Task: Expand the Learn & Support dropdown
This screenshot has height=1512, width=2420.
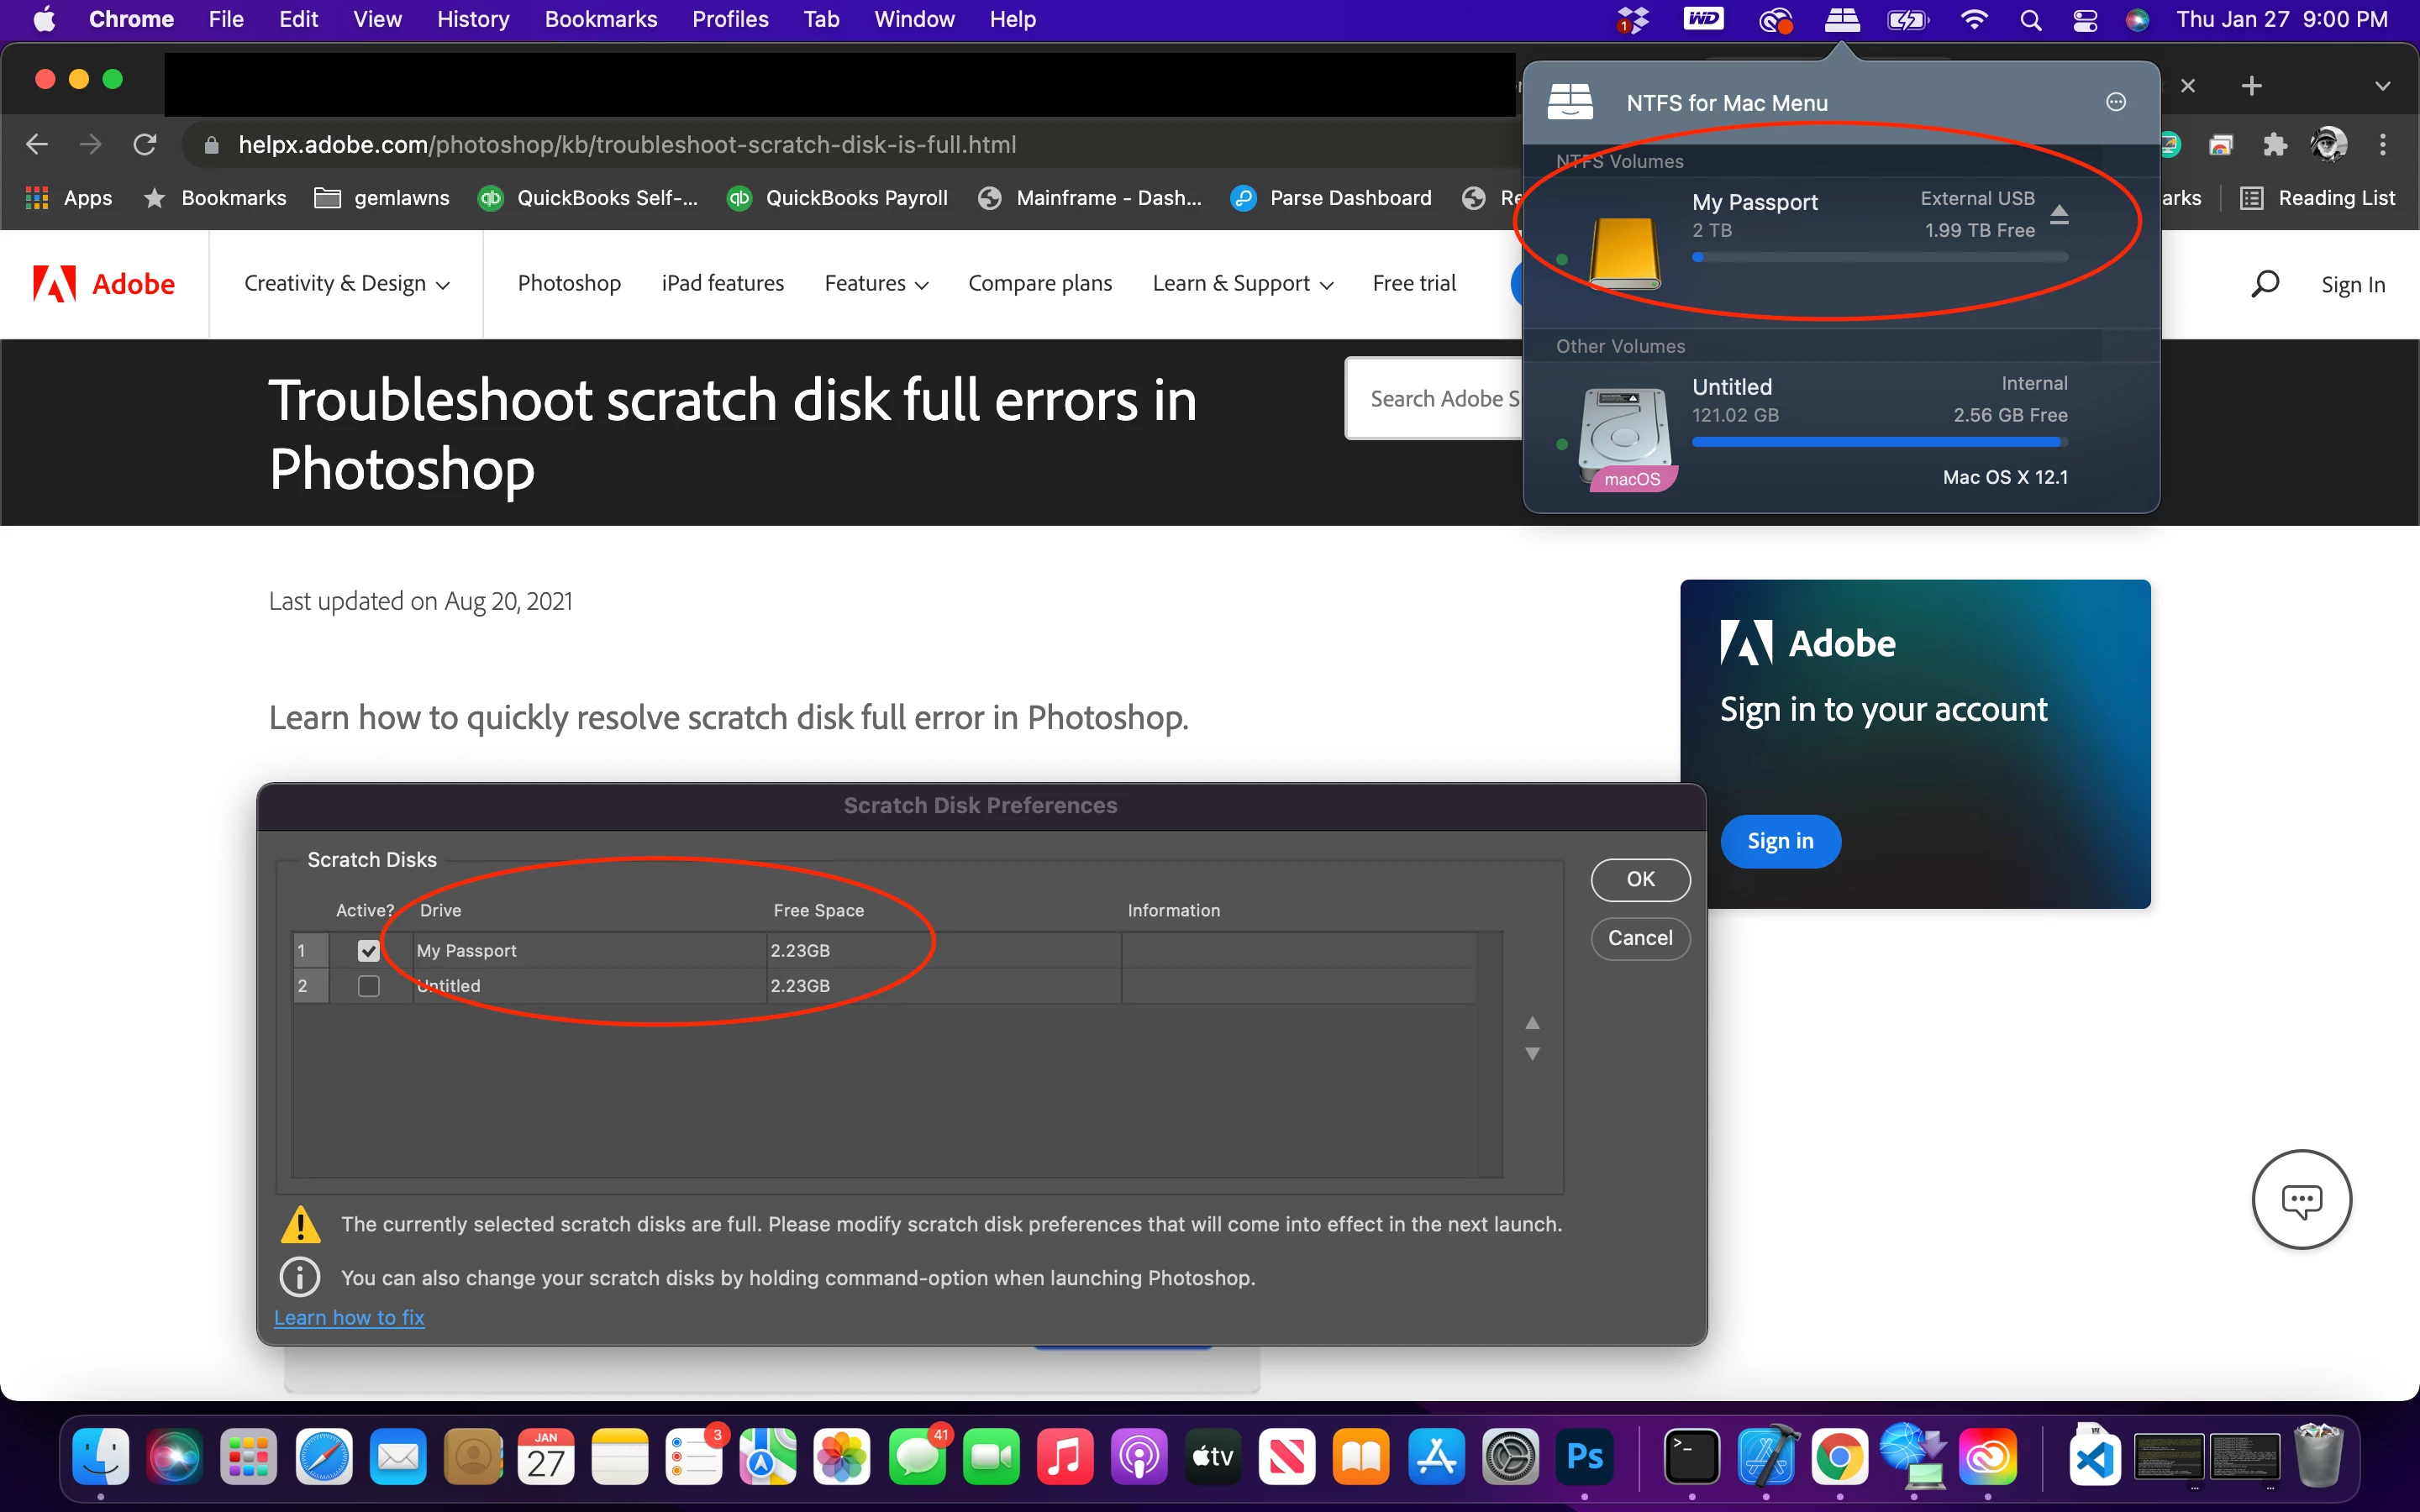Action: click(x=1242, y=284)
